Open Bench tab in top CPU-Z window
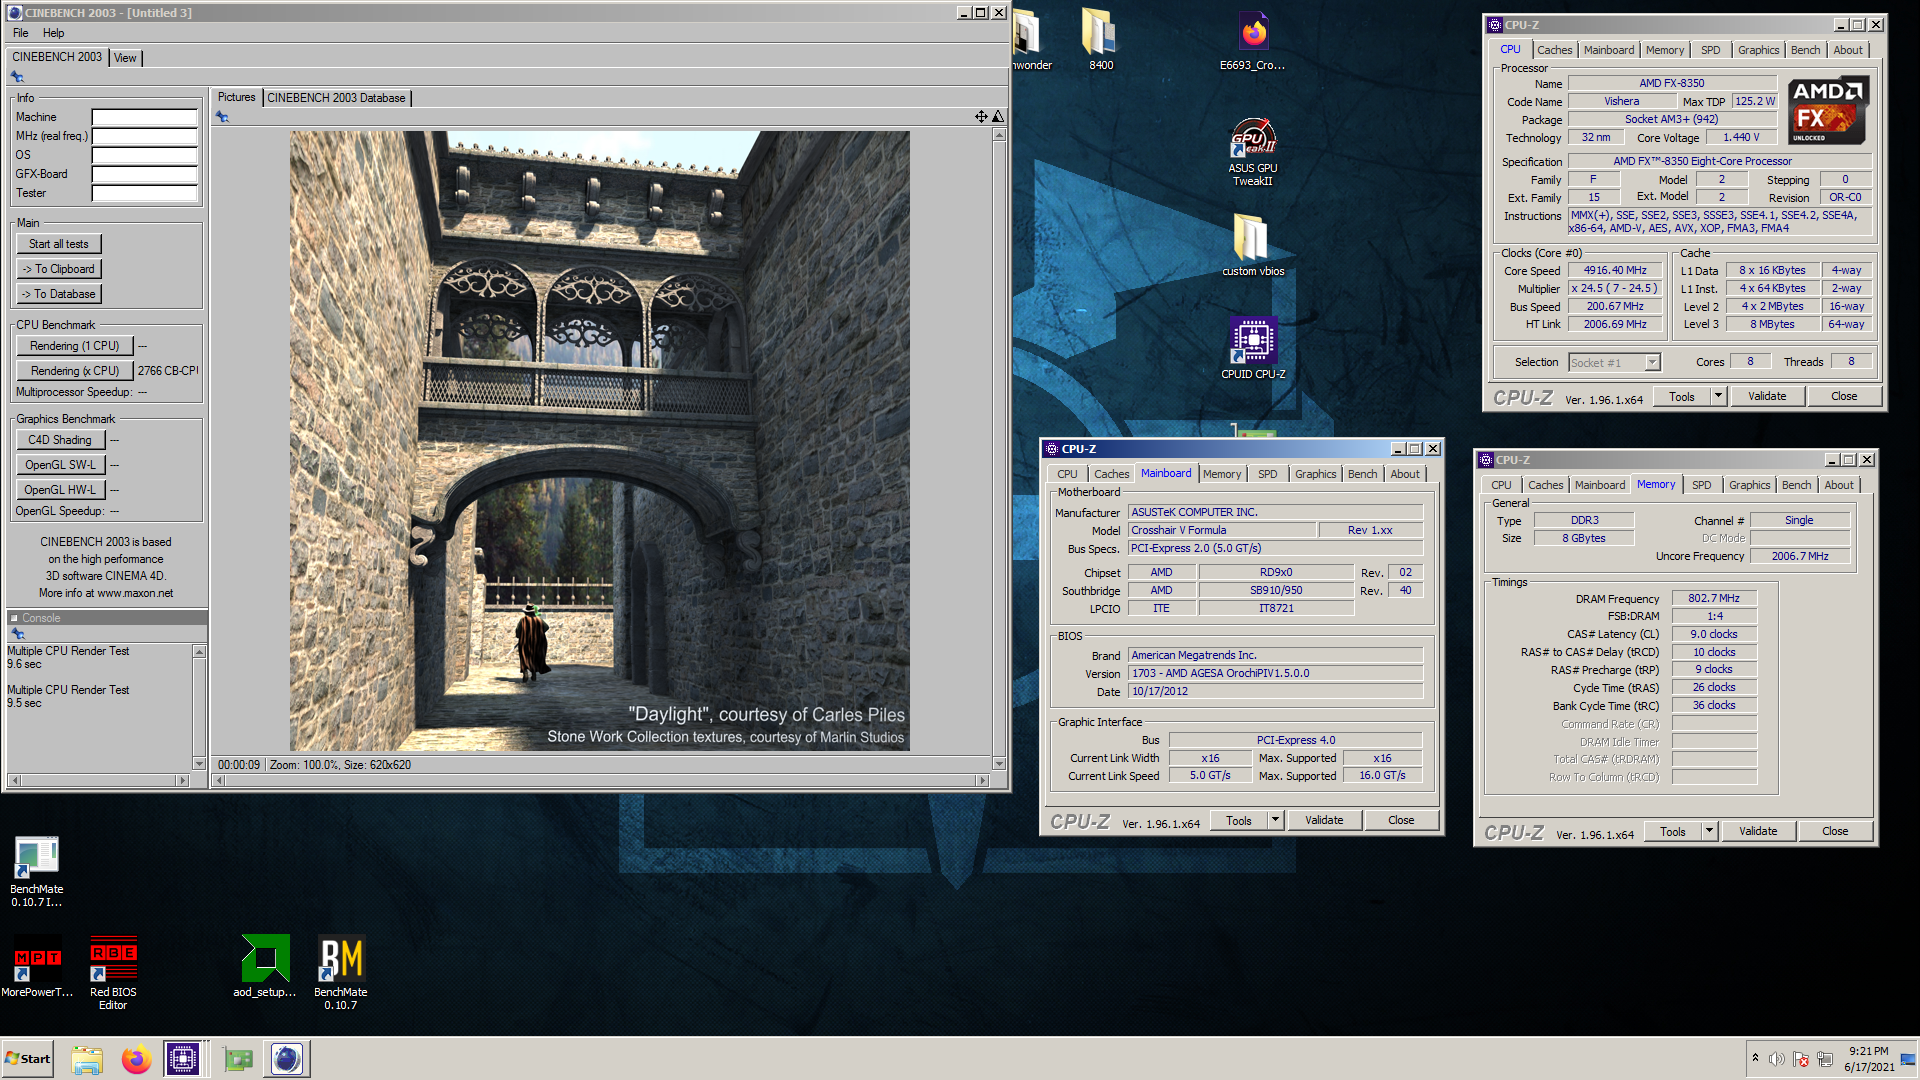Viewport: 1920px width, 1080px height. 1805,50
